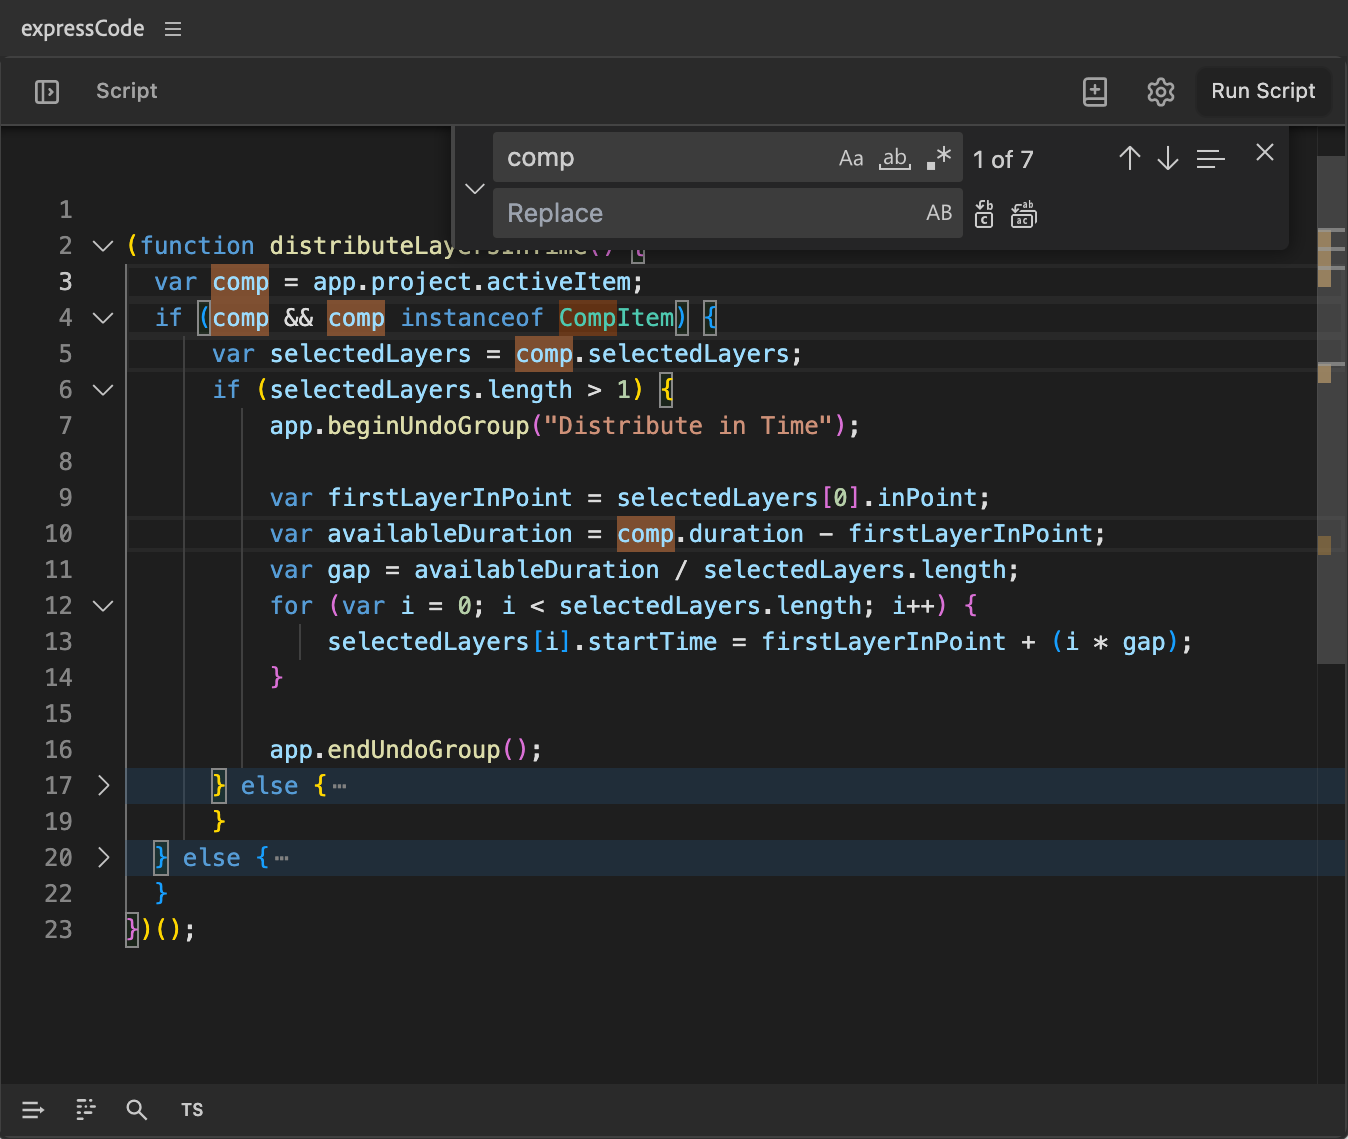Click the TS language icon in status bar
1348x1139 pixels.
click(x=191, y=1109)
